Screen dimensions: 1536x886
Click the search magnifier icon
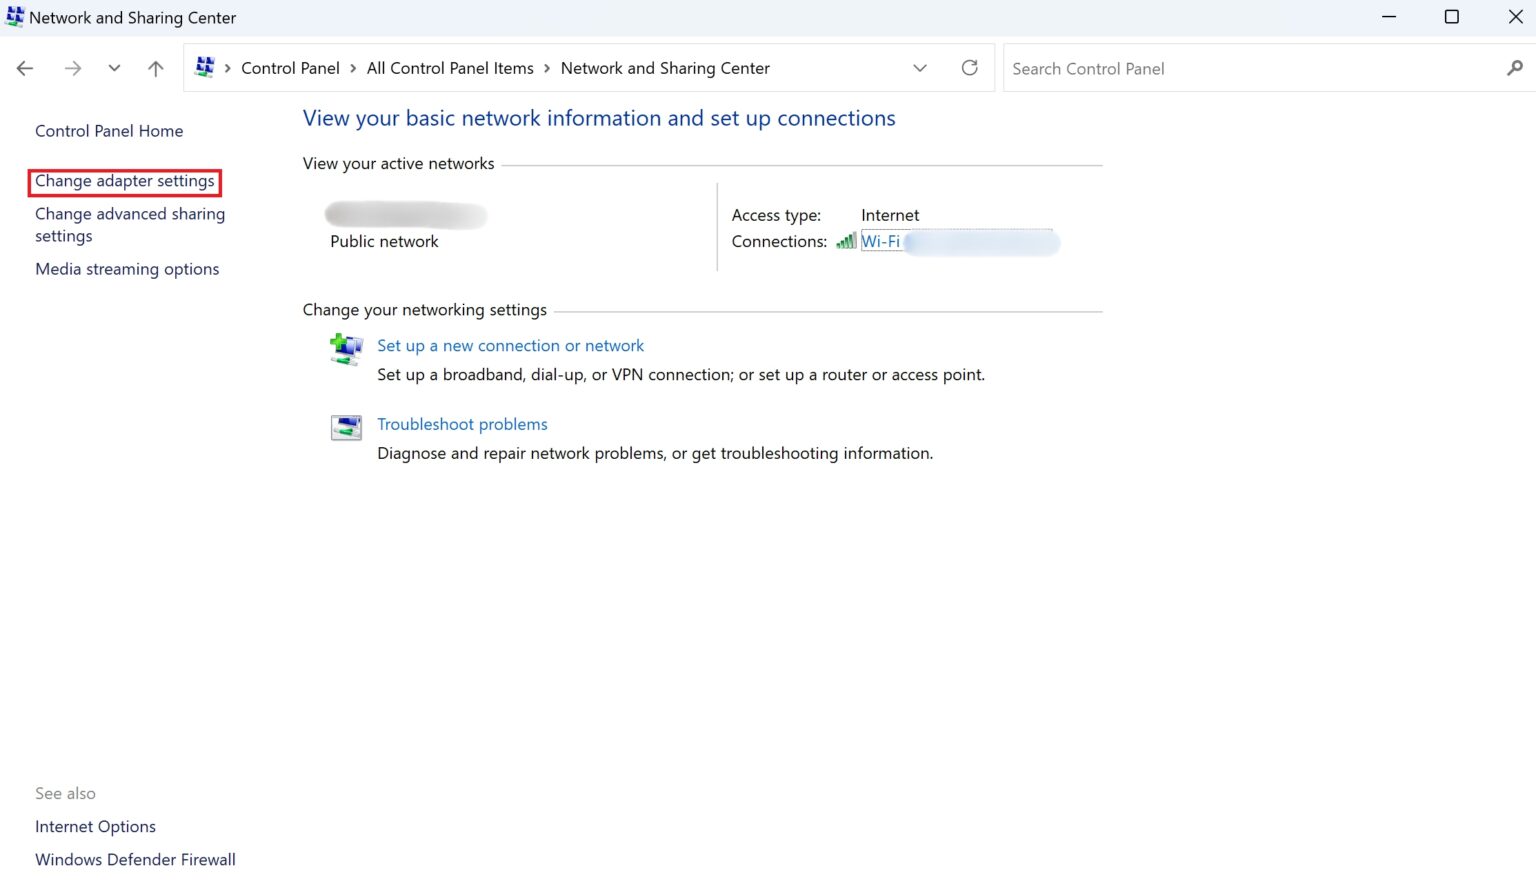point(1514,68)
